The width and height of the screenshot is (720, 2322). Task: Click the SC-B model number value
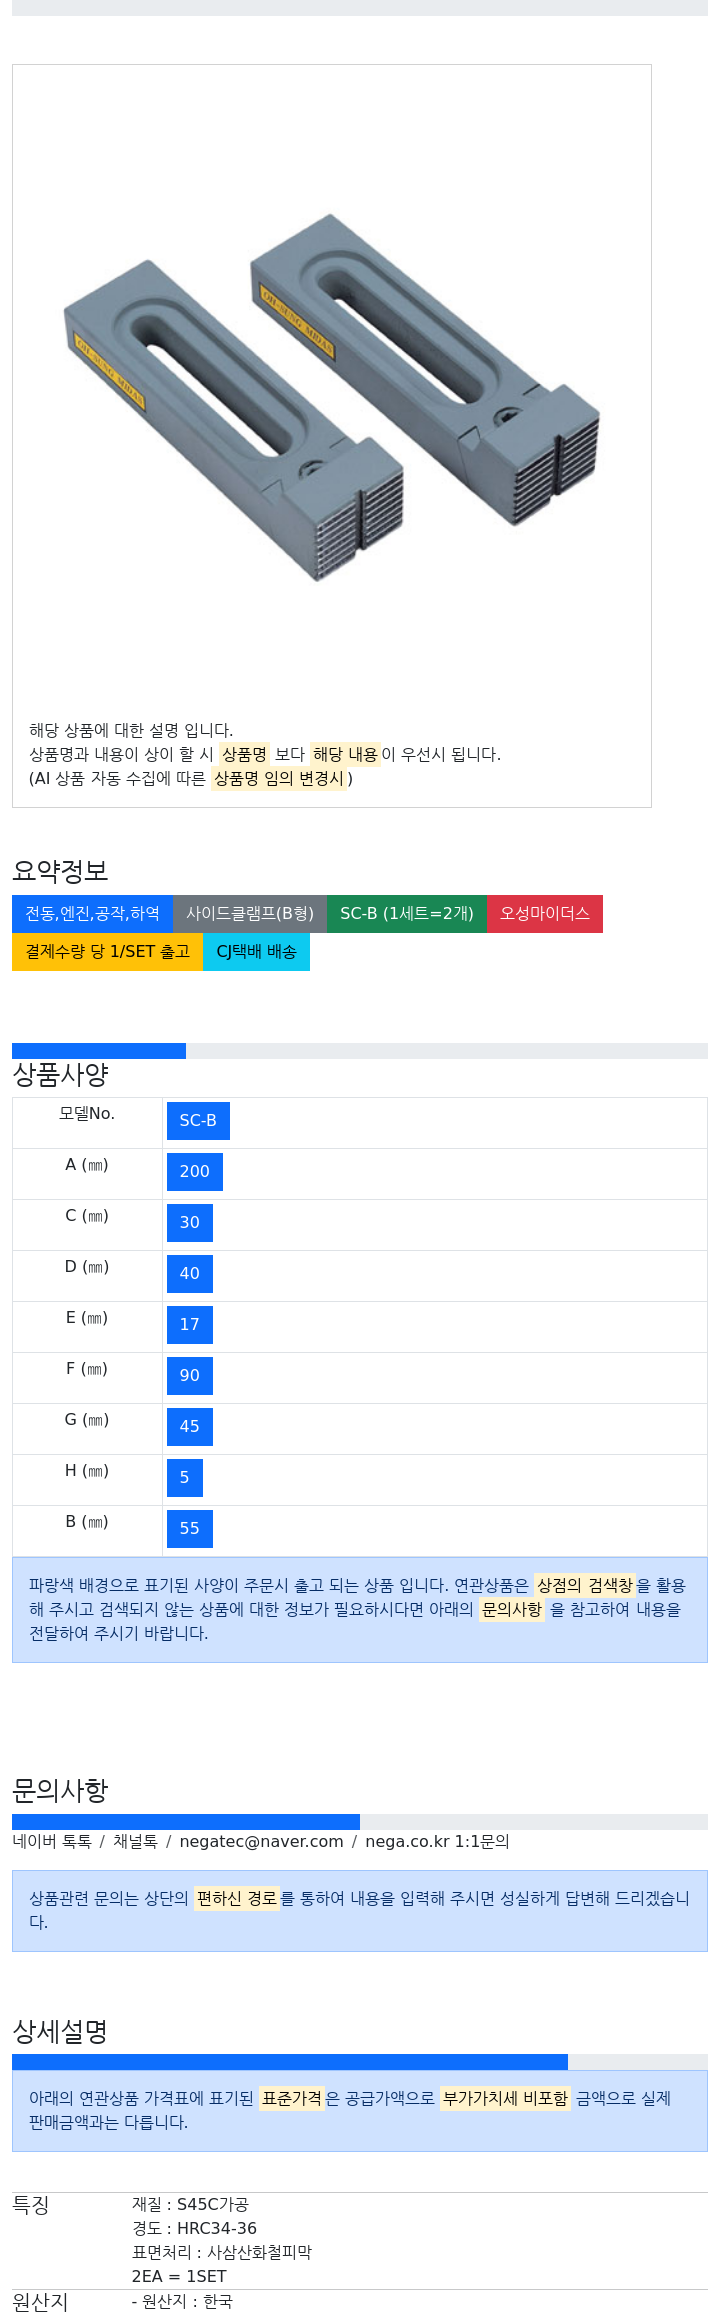198,1121
